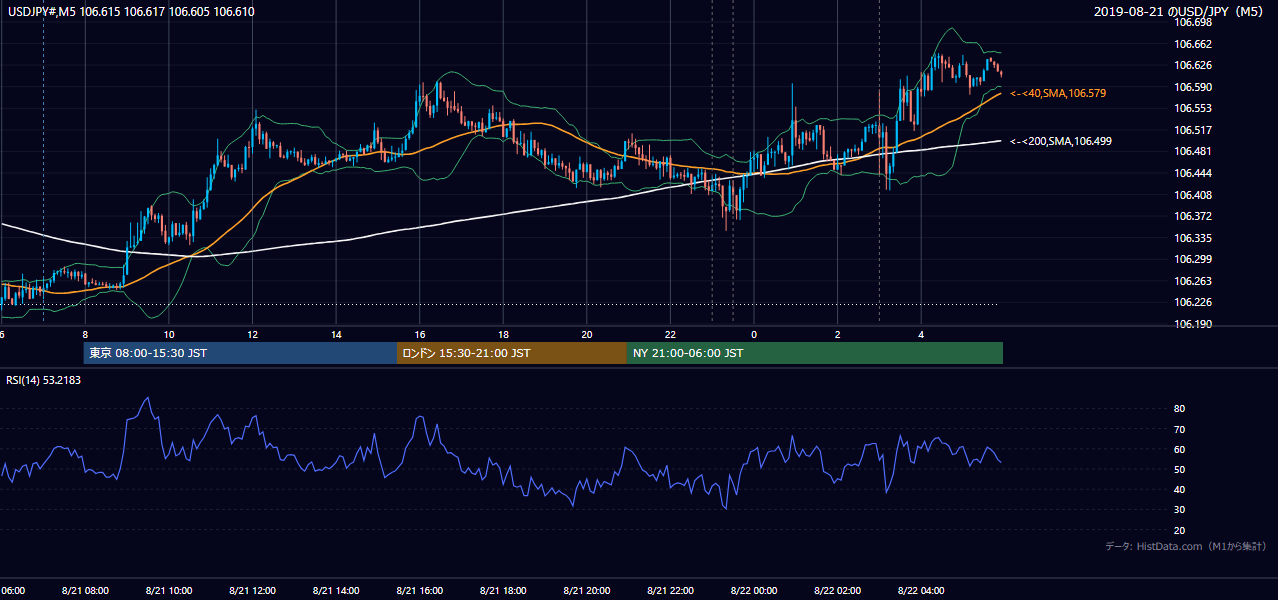Click bottom time label 8/22 02:00

pos(837,591)
